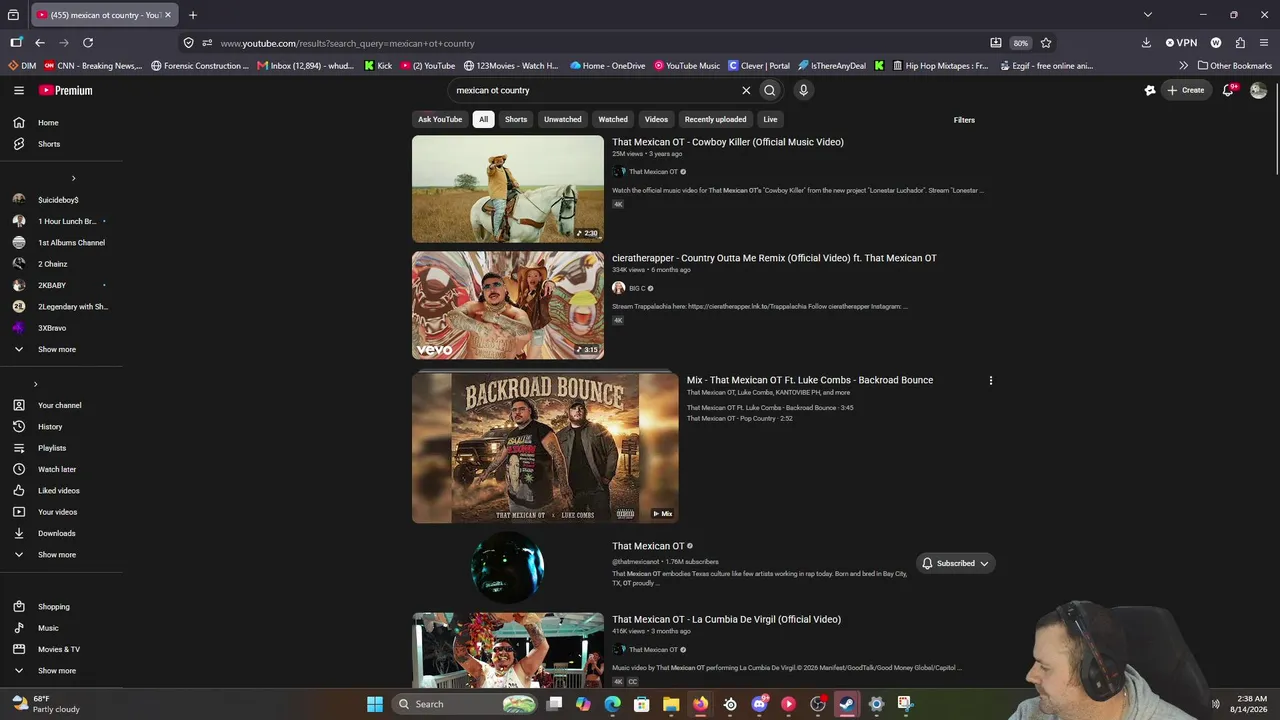Select the Videos filter chip
1280x720 pixels.
tap(656, 119)
